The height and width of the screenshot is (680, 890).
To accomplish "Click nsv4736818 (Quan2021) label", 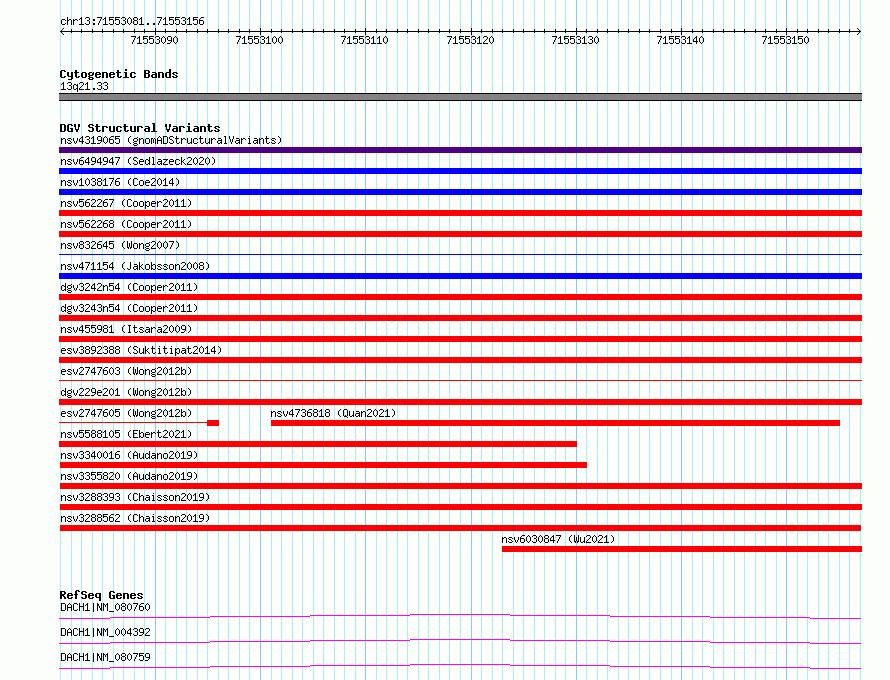I will click(333, 413).
